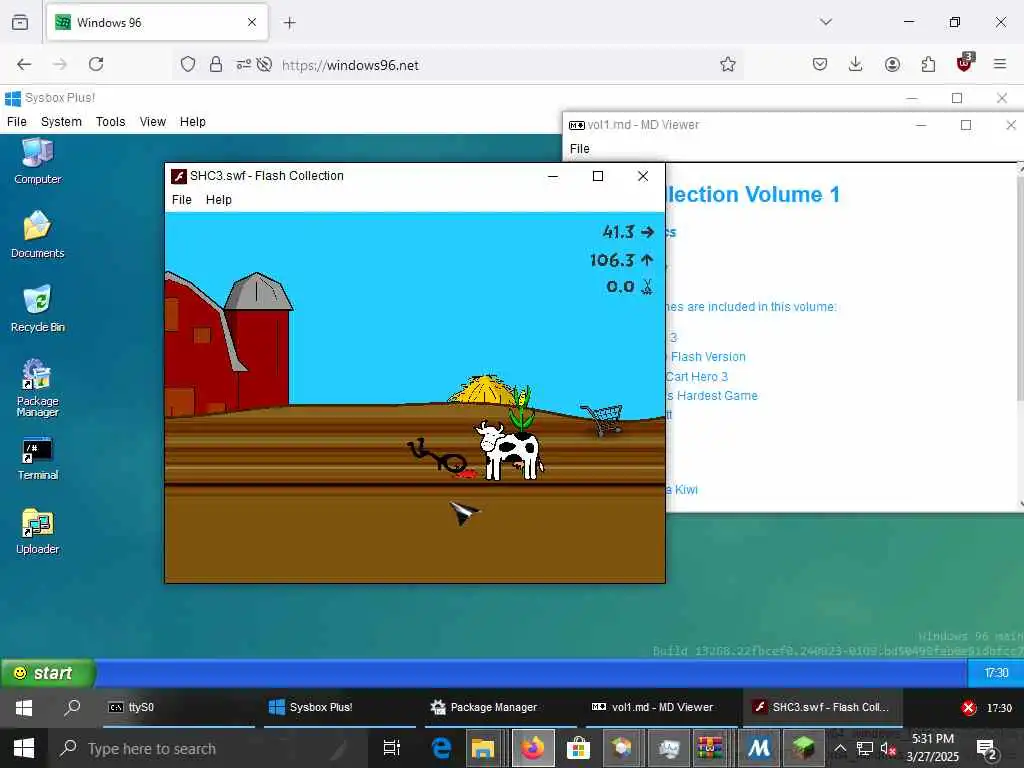Open the host Windows Start menu
The image size is (1024, 768).
click(x=24, y=748)
